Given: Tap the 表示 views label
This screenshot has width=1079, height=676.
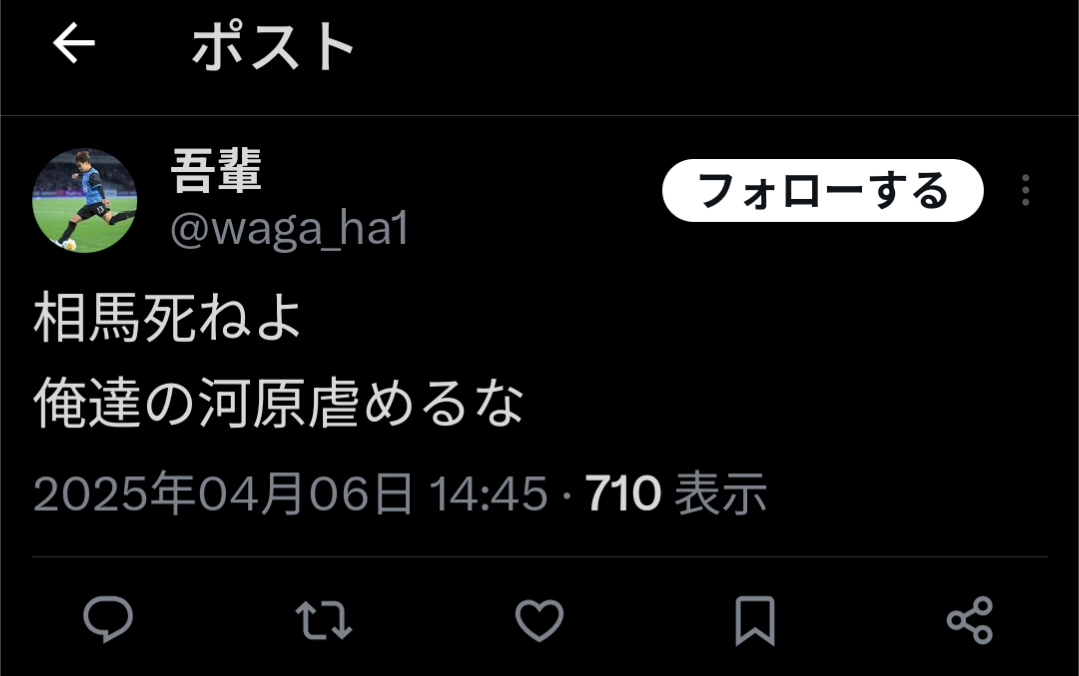Looking at the screenshot, I should coord(720,494).
